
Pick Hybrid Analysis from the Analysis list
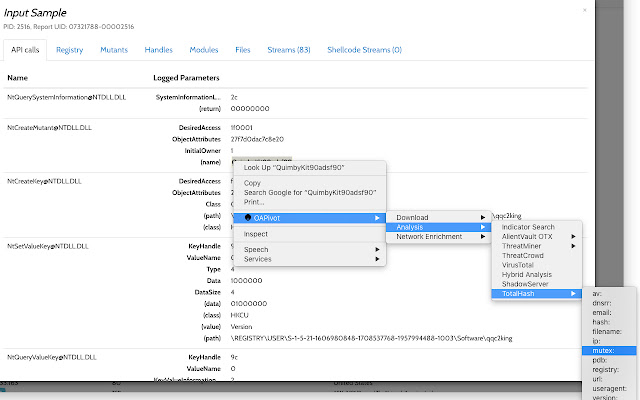click(x=530, y=274)
